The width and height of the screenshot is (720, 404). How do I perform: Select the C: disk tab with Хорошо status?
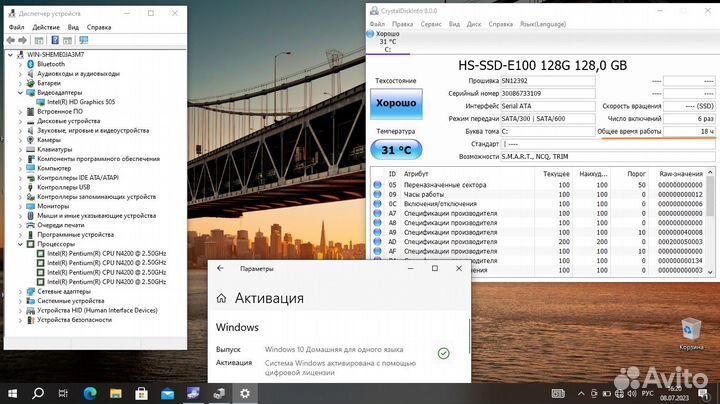(388, 41)
